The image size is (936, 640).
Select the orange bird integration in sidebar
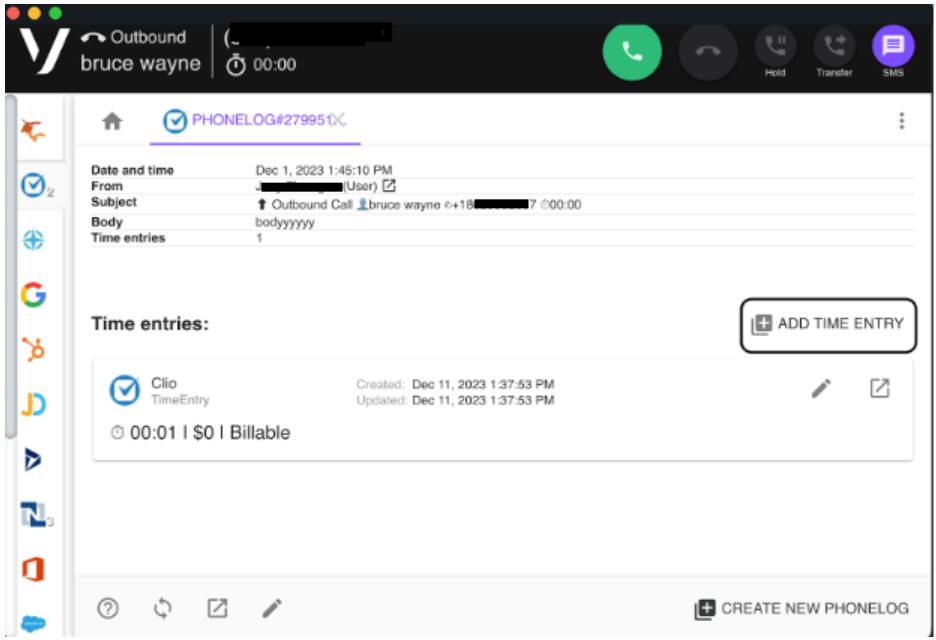click(33, 130)
